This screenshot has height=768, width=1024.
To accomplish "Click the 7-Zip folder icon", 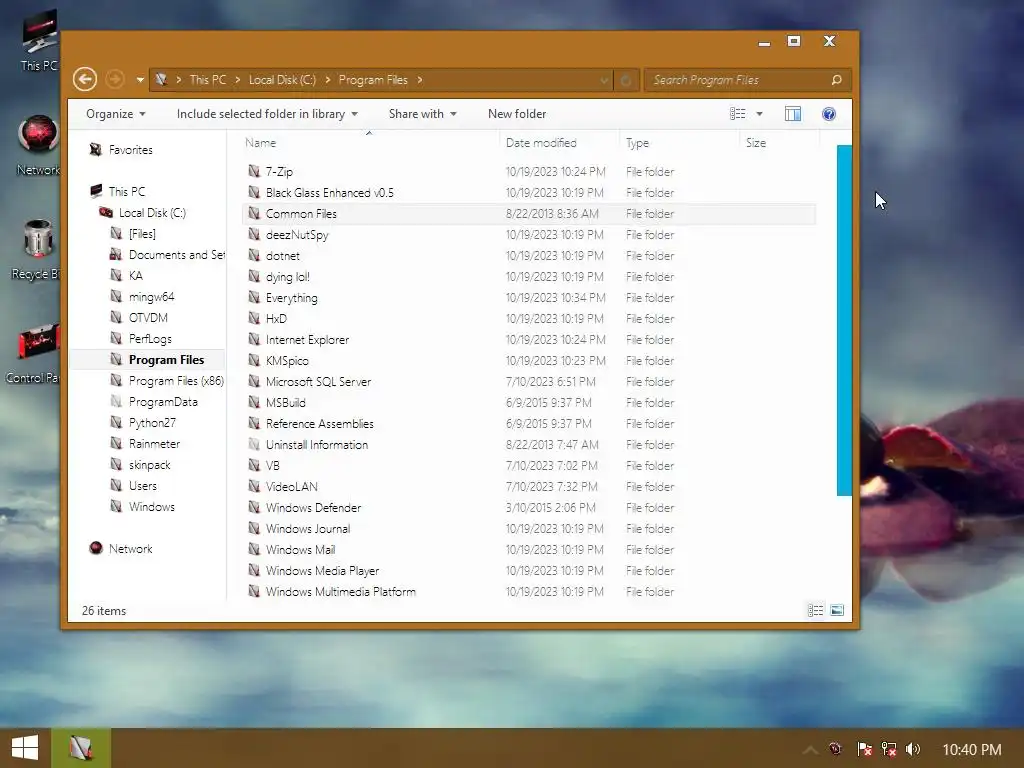I will (254, 171).
